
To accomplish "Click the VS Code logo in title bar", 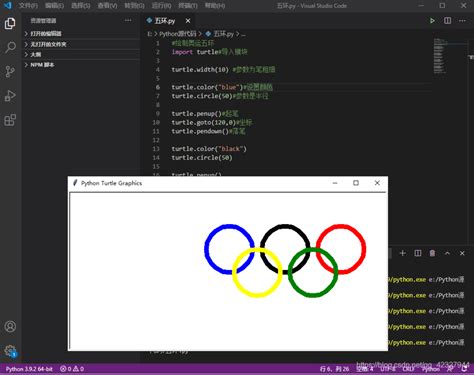I will [x=7, y=5].
